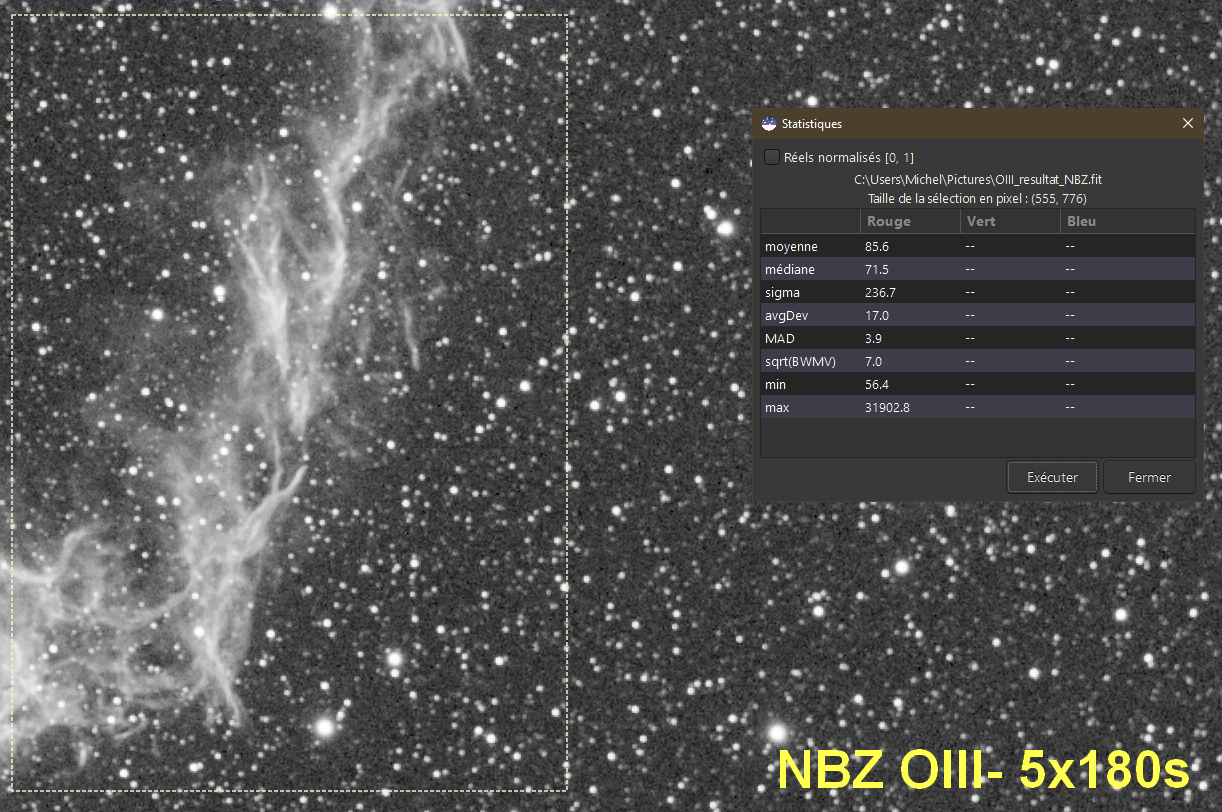Click the moyenne value 85.6
Image resolution: width=1222 pixels, height=812 pixels.
tap(877, 246)
